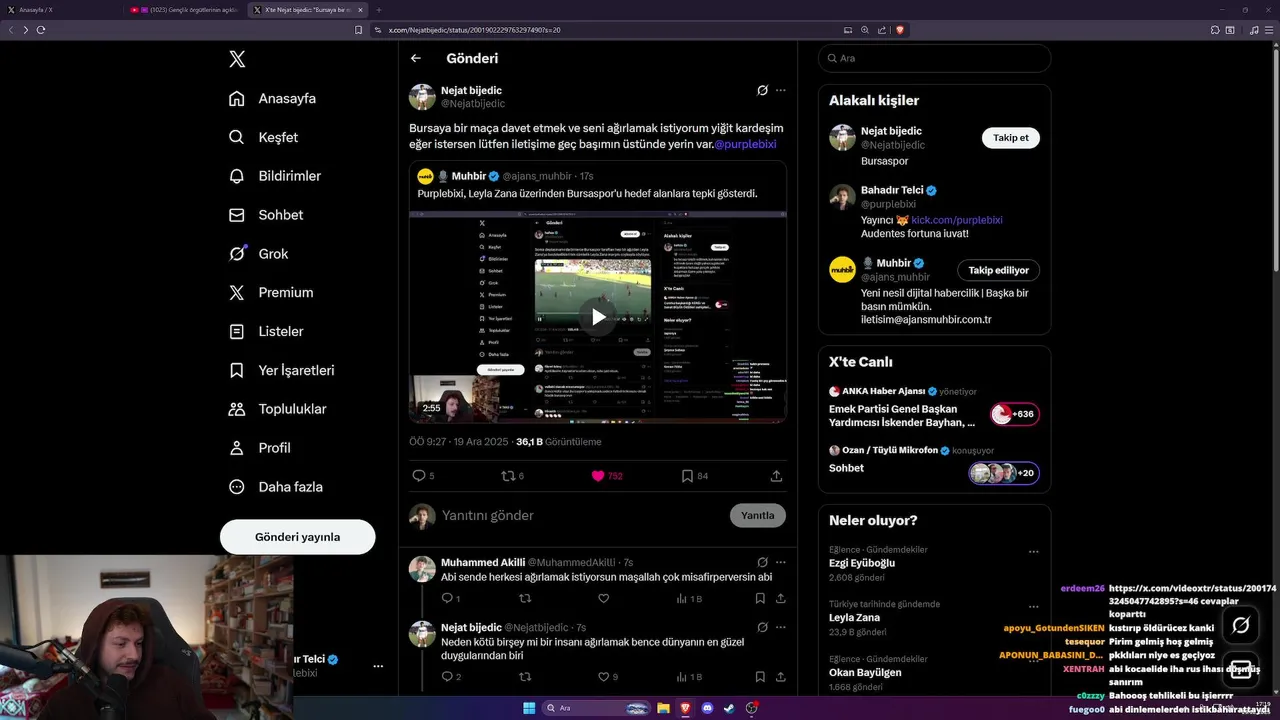Reload the page in browser toolbar
Viewport: 1280px width, 720px height.
[41, 30]
